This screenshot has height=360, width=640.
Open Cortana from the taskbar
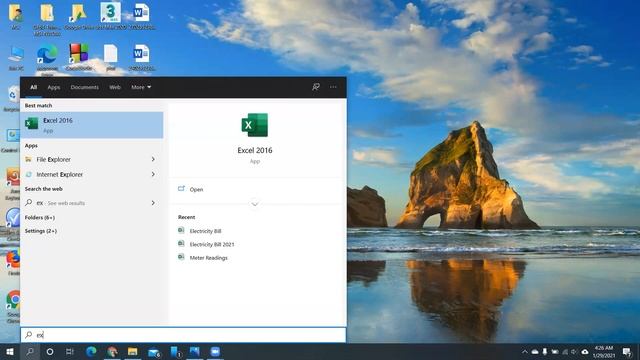50,351
